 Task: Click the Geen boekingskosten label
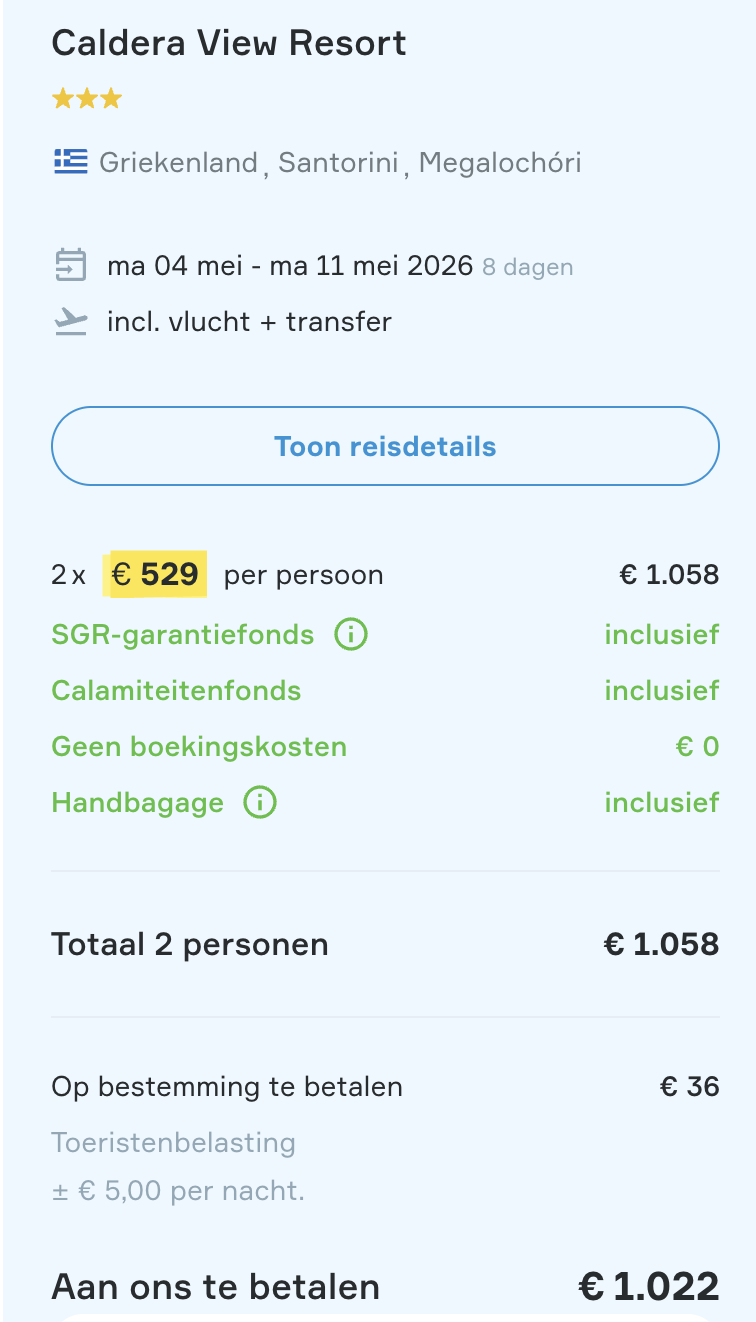coord(199,746)
